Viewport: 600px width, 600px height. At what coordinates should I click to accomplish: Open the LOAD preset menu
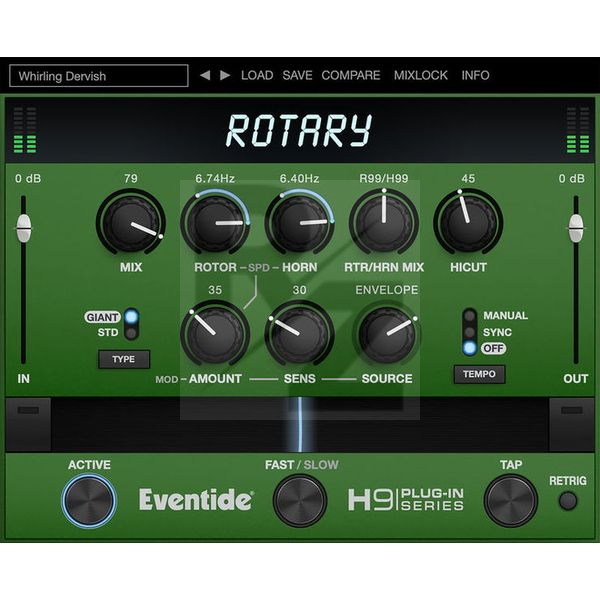tap(257, 75)
